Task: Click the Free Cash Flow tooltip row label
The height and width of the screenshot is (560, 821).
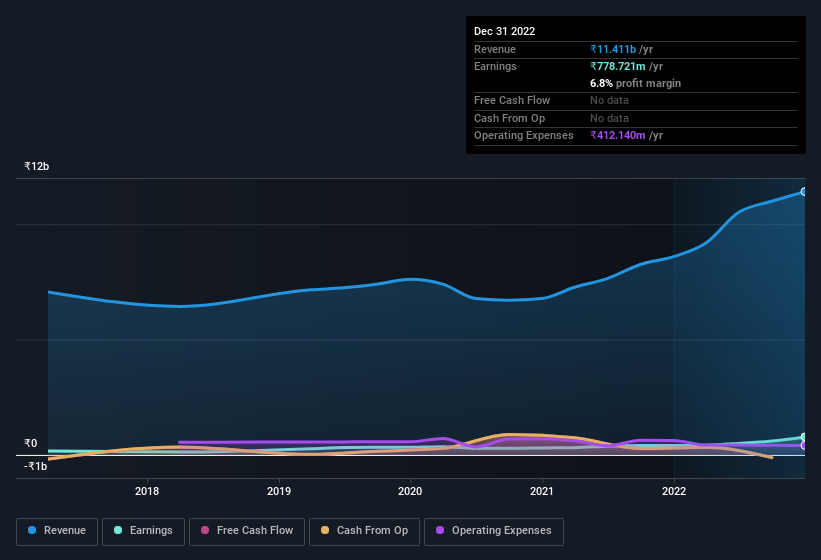Action: click(x=512, y=100)
